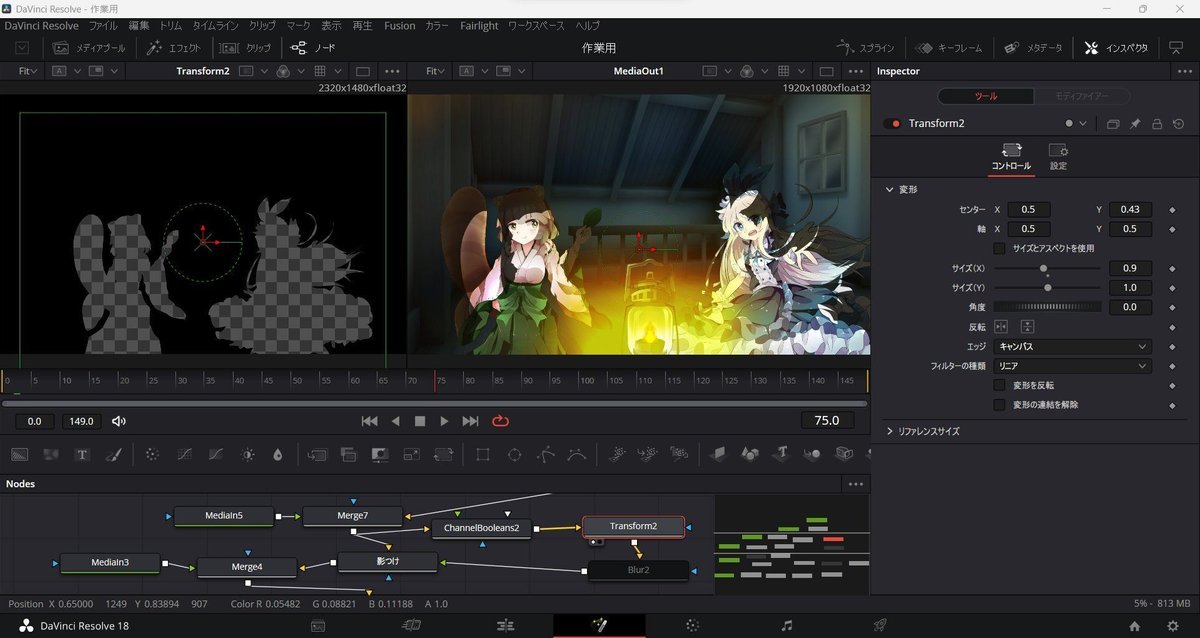The width and height of the screenshot is (1200, 638).
Task: Flip horizontally with the 反転 icon
Action: (1001, 327)
